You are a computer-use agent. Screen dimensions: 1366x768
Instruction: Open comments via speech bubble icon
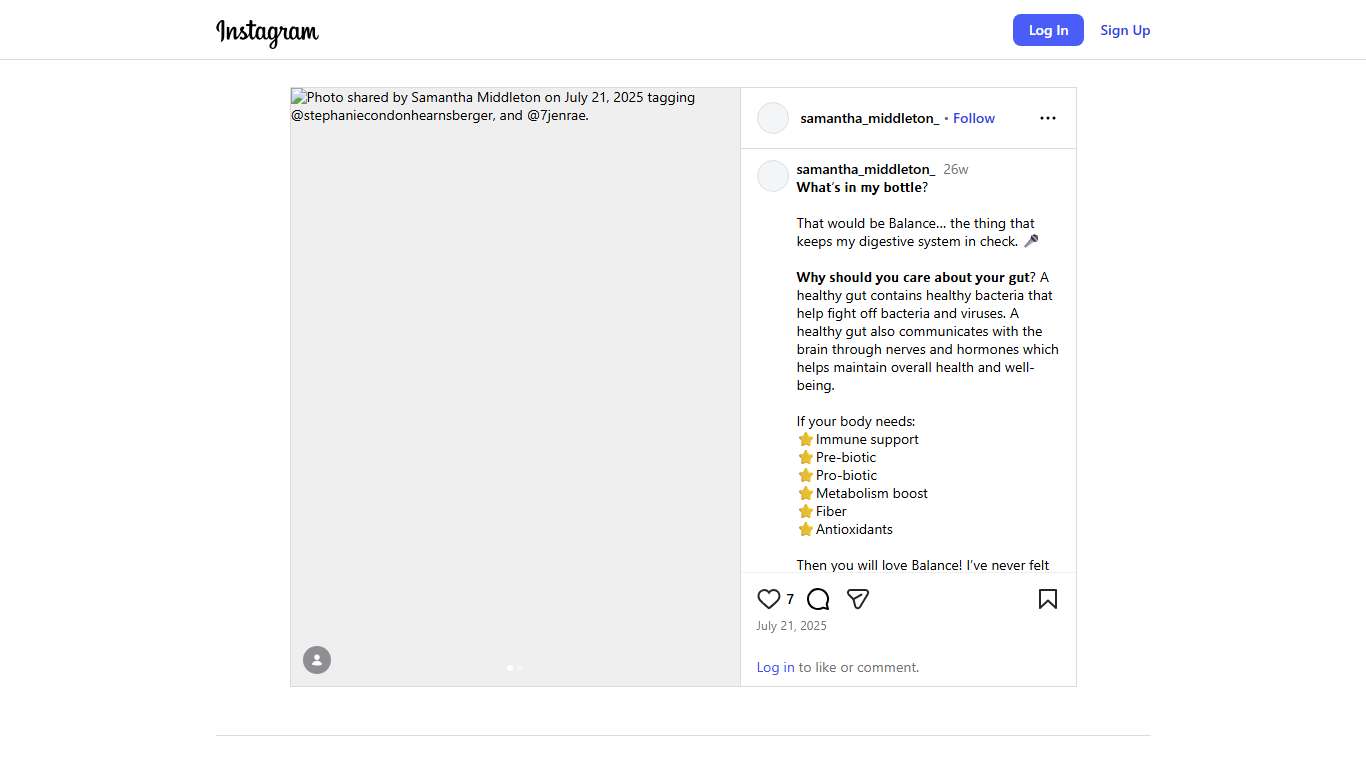click(x=818, y=599)
